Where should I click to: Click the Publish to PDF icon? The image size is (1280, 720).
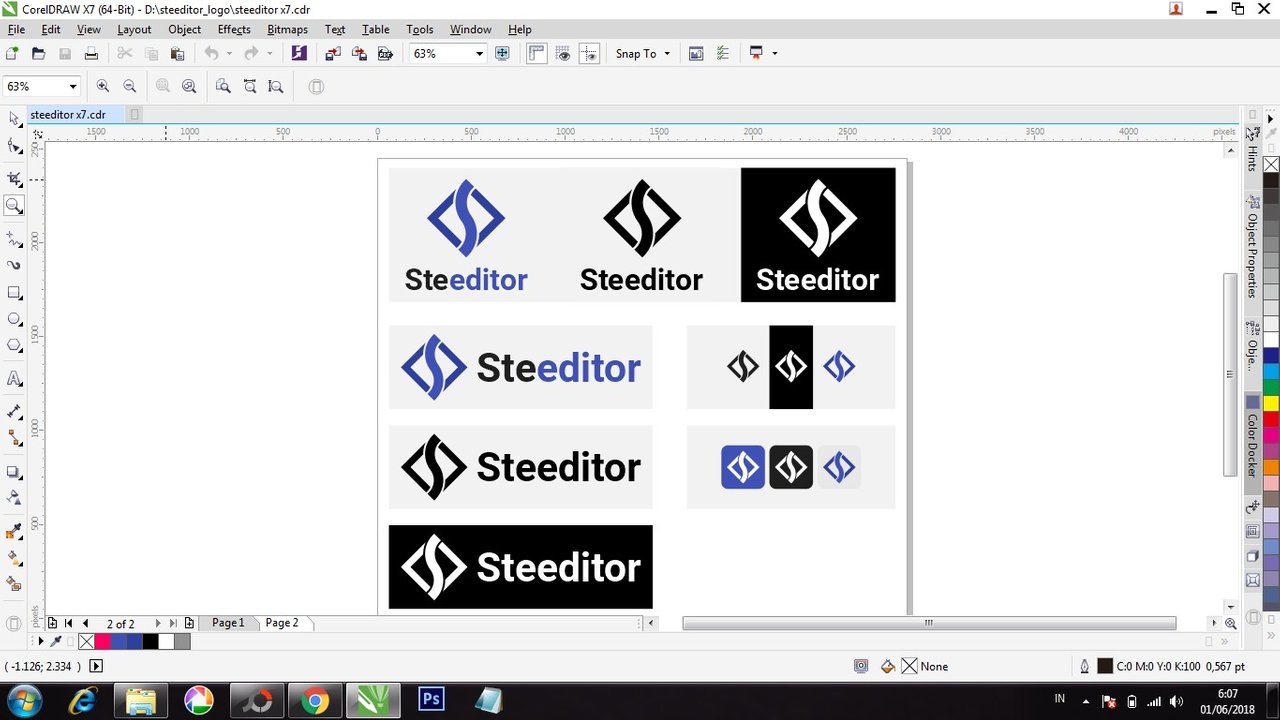click(385, 53)
